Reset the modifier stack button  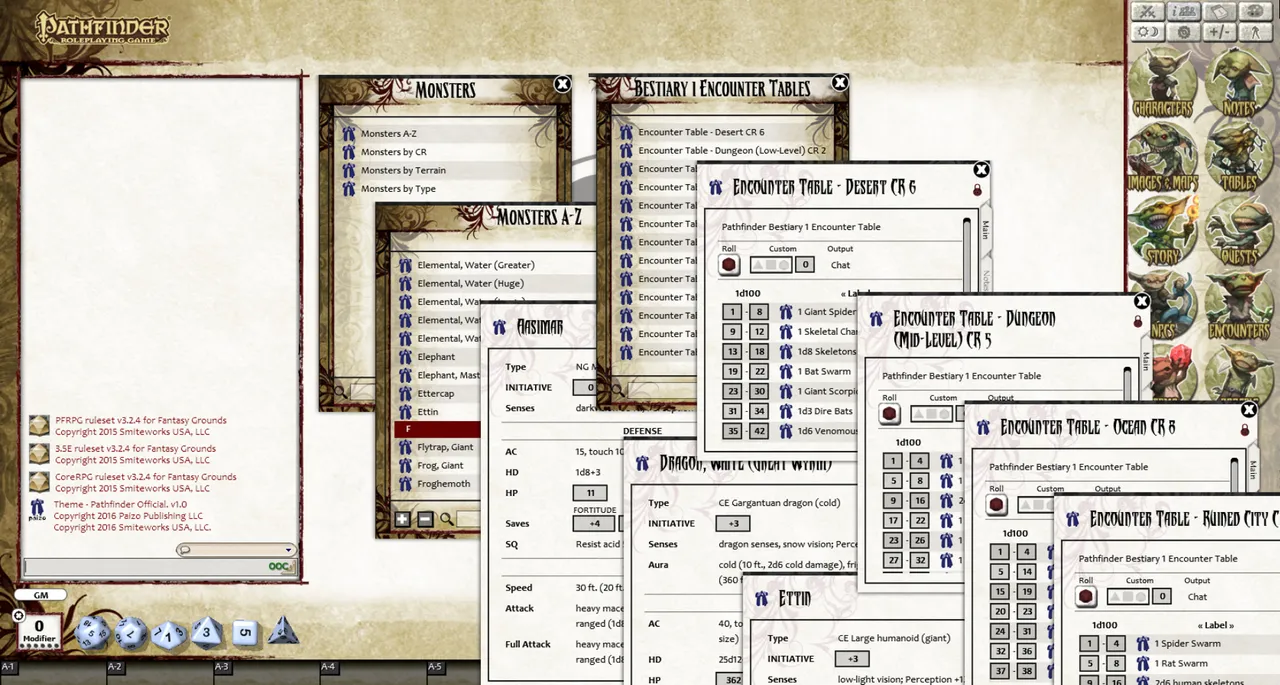(x=19, y=616)
